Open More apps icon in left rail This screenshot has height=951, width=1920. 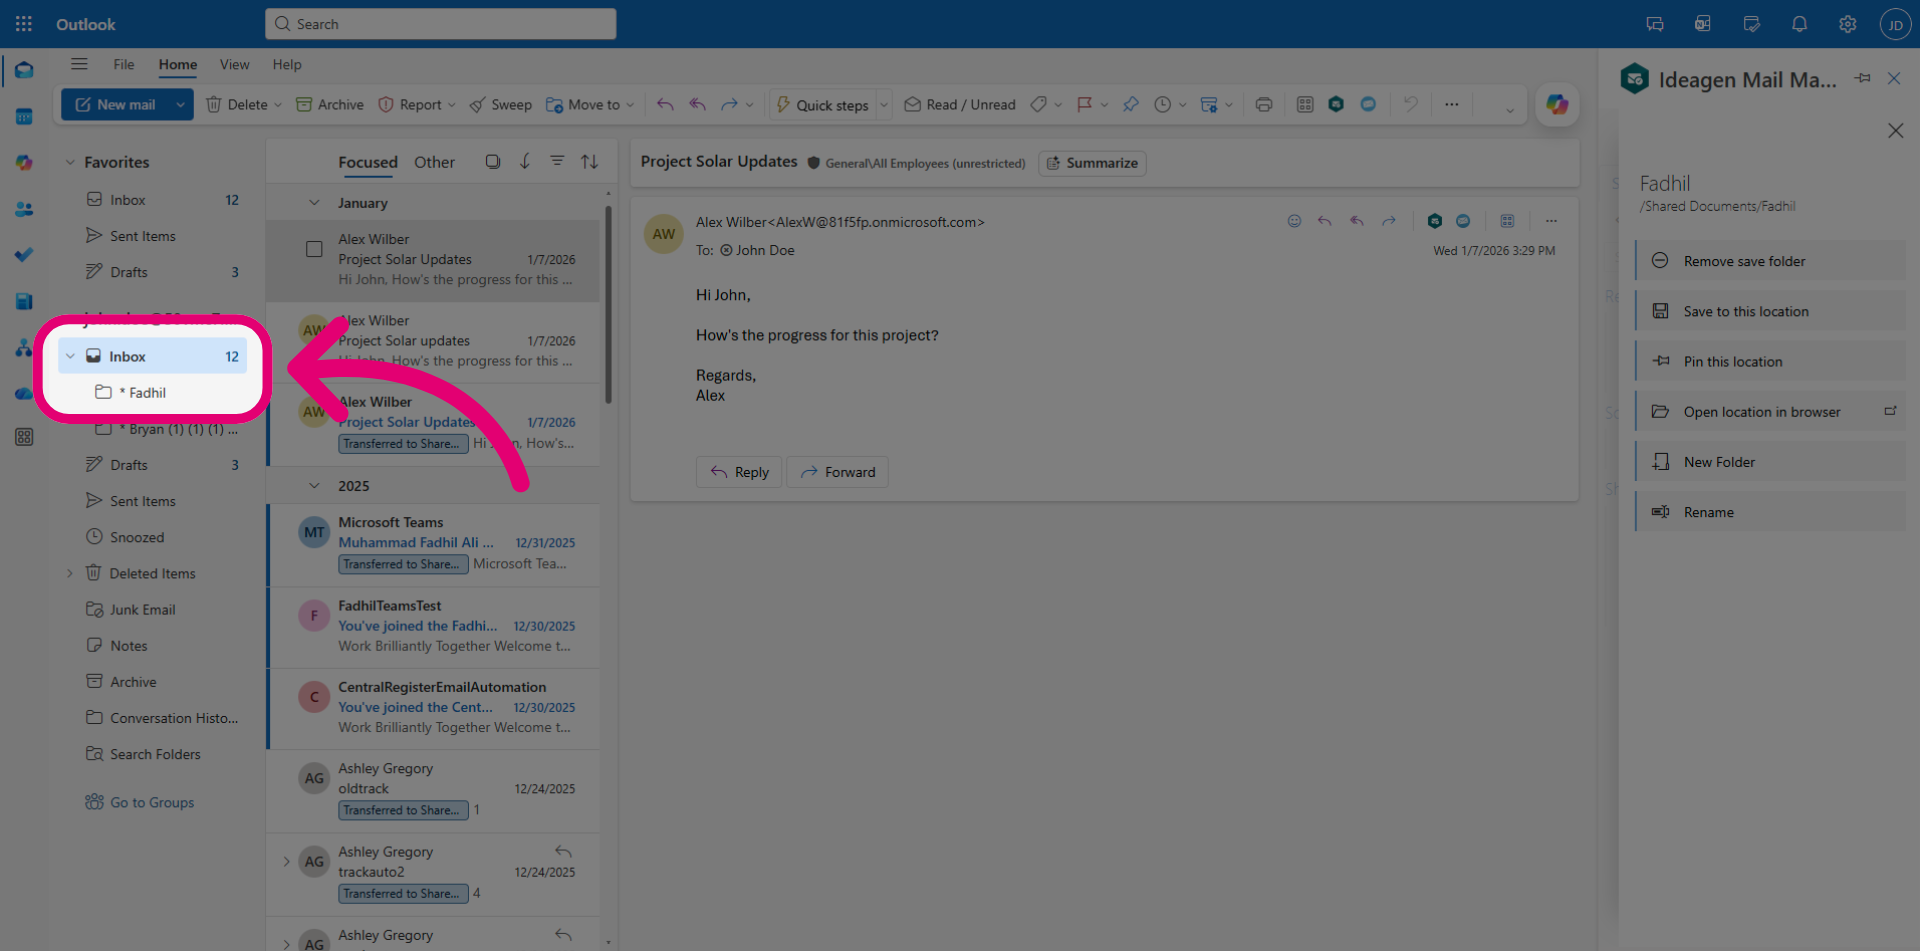pos(24,437)
